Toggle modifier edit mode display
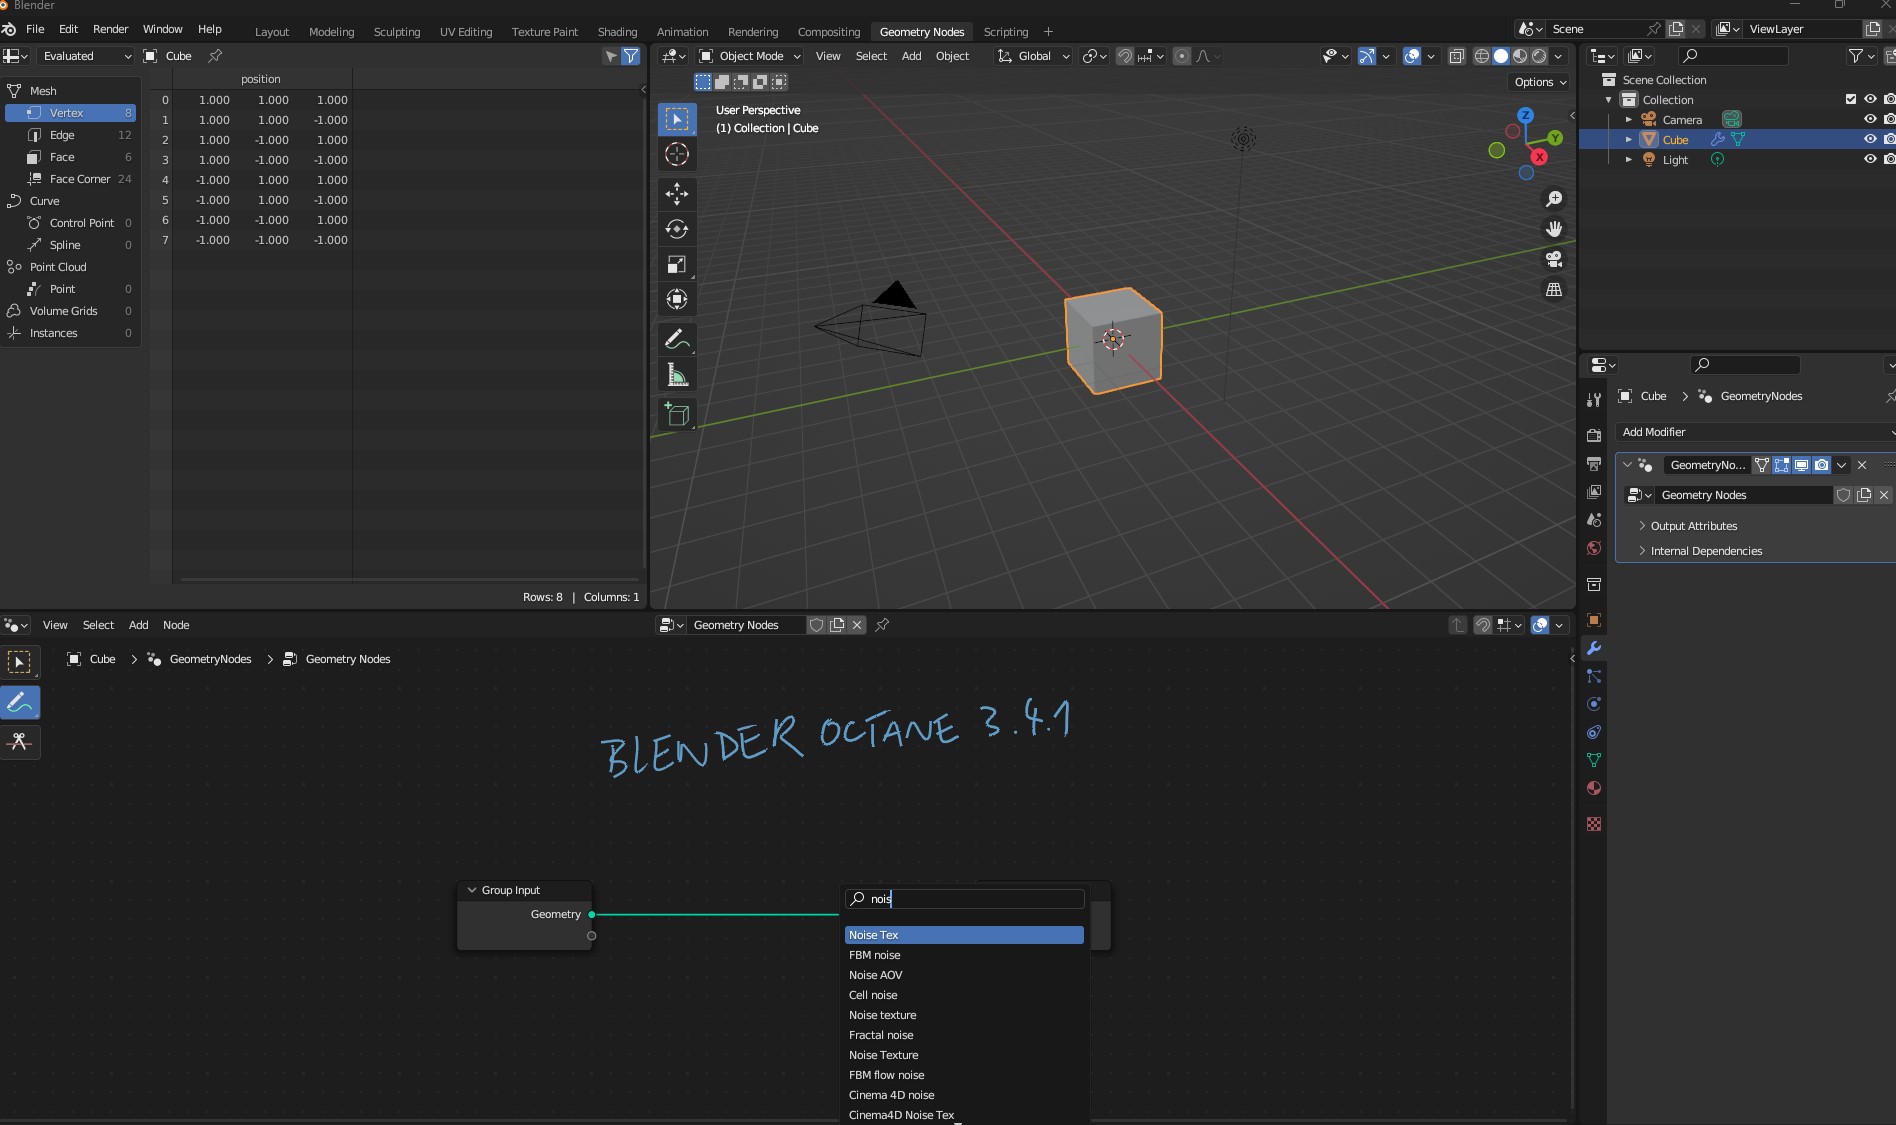This screenshot has height=1125, width=1896. coord(1782,465)
